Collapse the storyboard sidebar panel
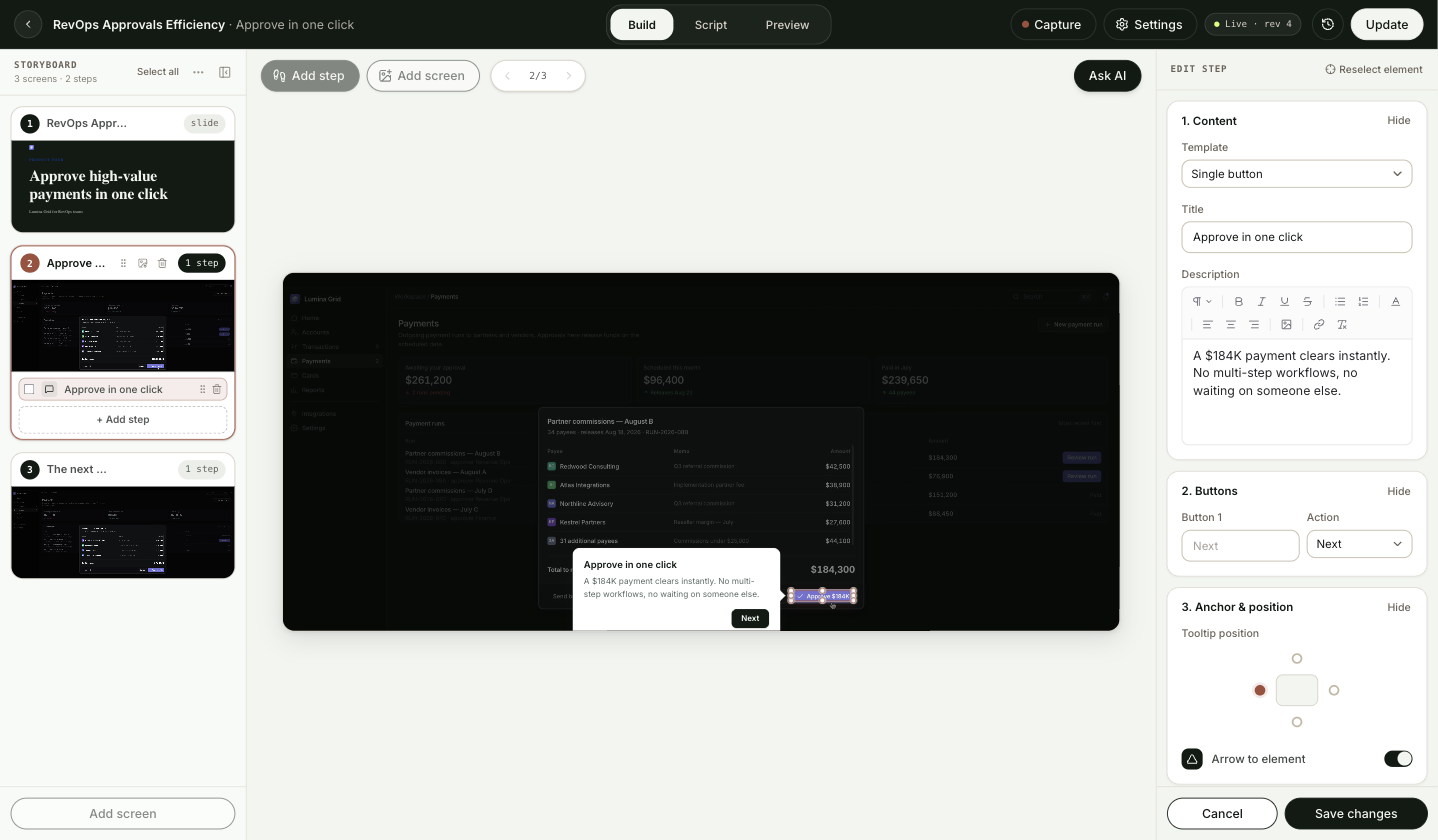 pyautogui.click(x=225, y=72)
